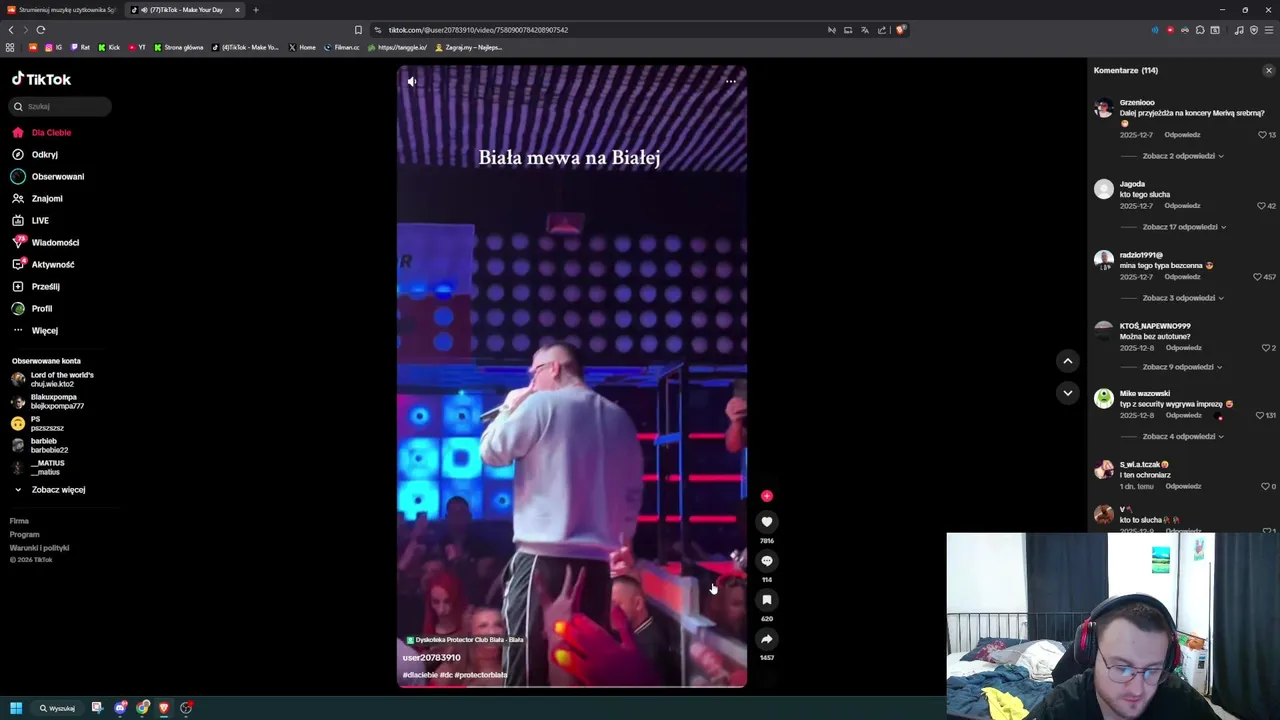This screenshot has width=1280, height=720.
Task: Open the Odkryj page
Action: pyautogui.click(x=44, y=155)
